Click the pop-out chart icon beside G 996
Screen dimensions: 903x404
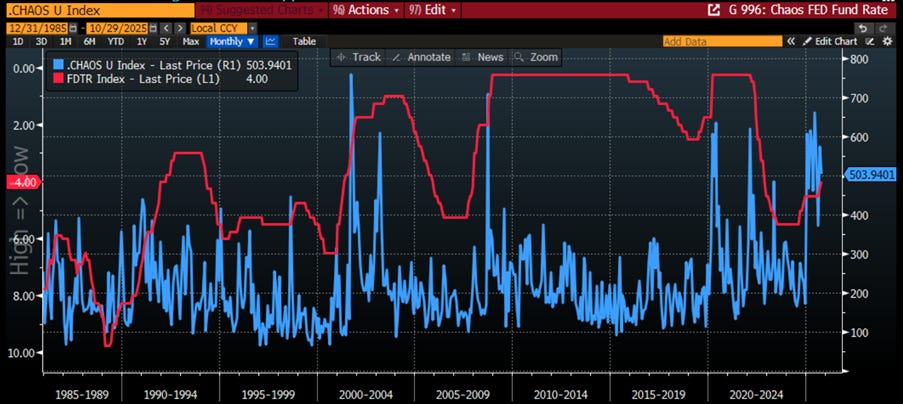(714, 10)
